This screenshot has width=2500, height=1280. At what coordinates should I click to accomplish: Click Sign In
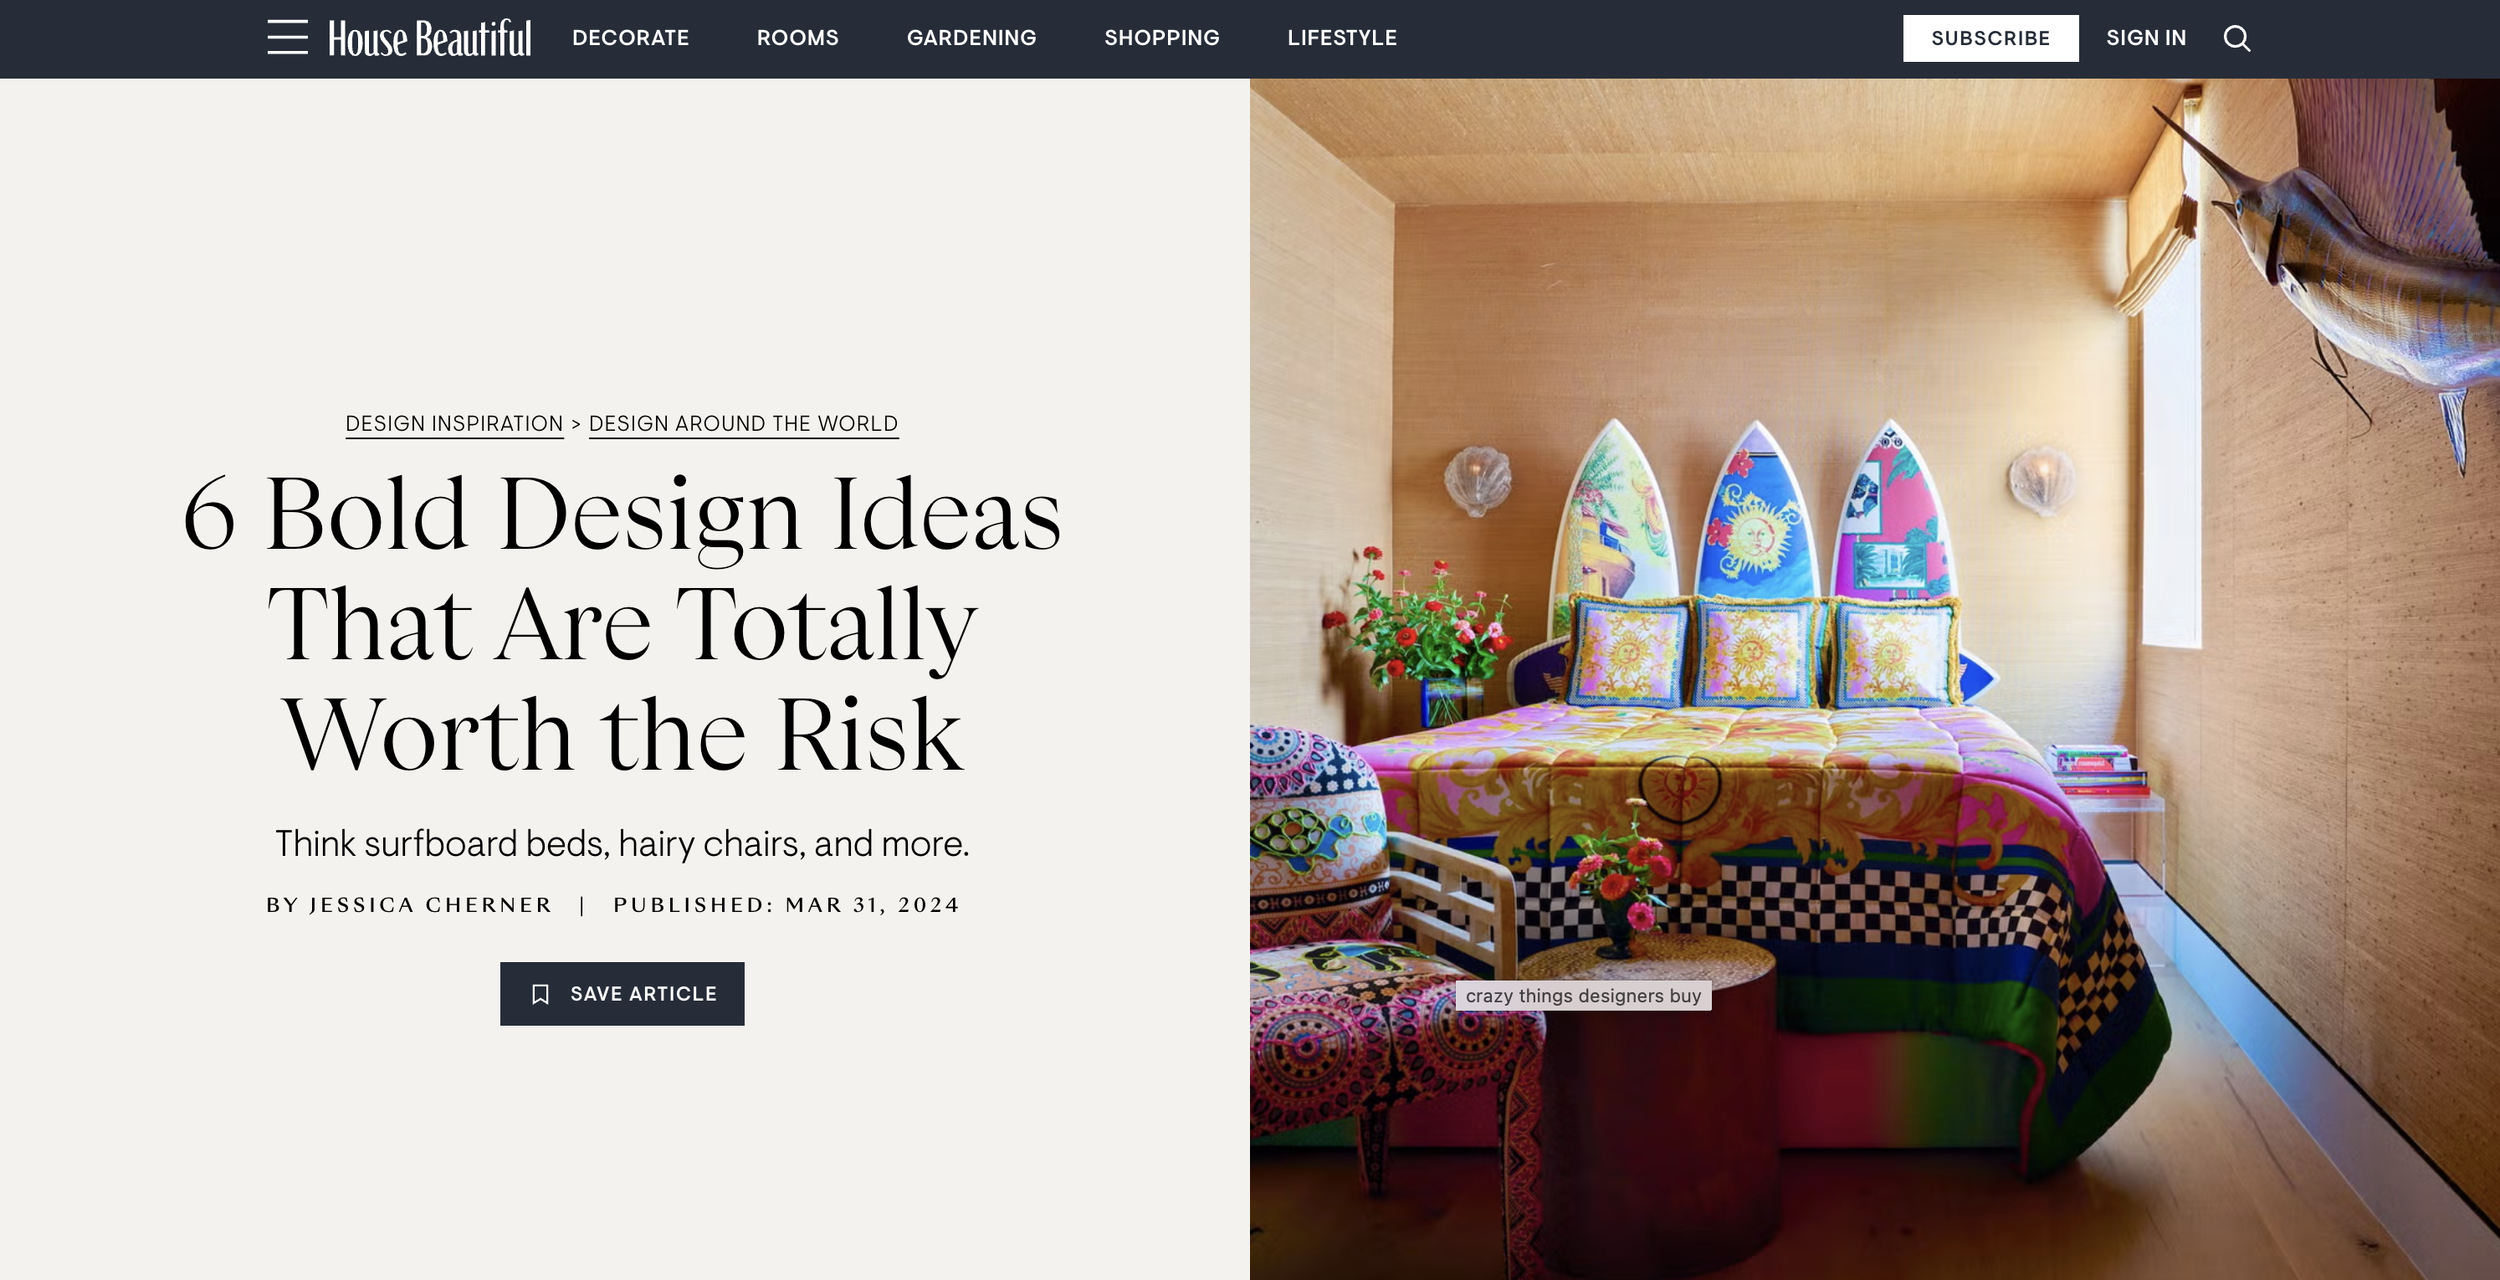2146,38
